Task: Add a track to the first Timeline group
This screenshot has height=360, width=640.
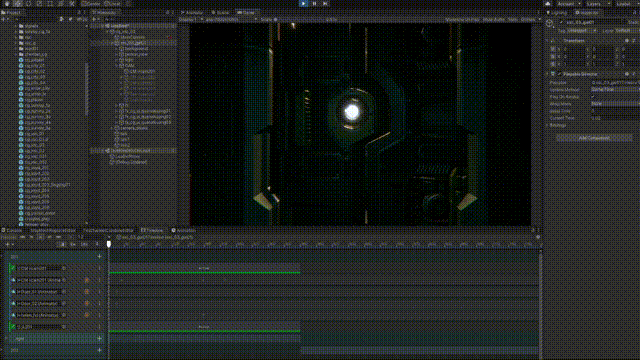Action: point(99,256)
